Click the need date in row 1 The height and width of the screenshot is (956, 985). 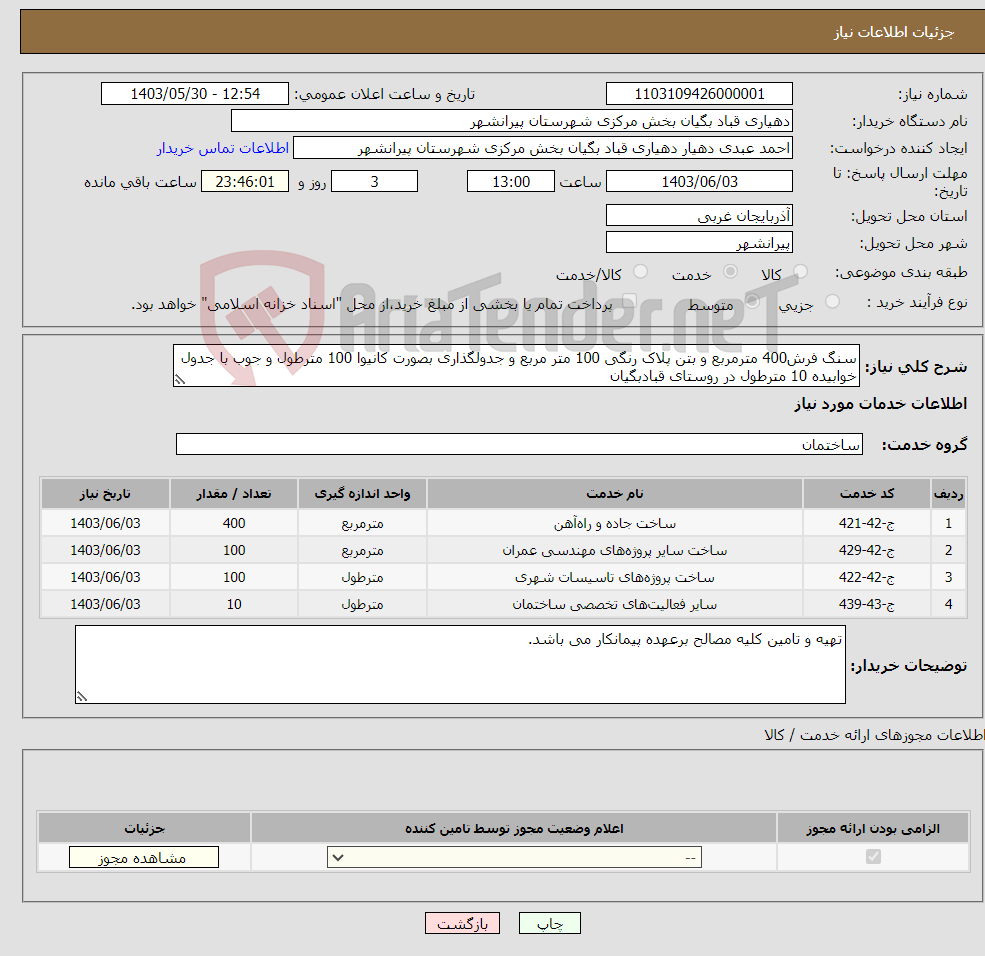pos(106,523)
